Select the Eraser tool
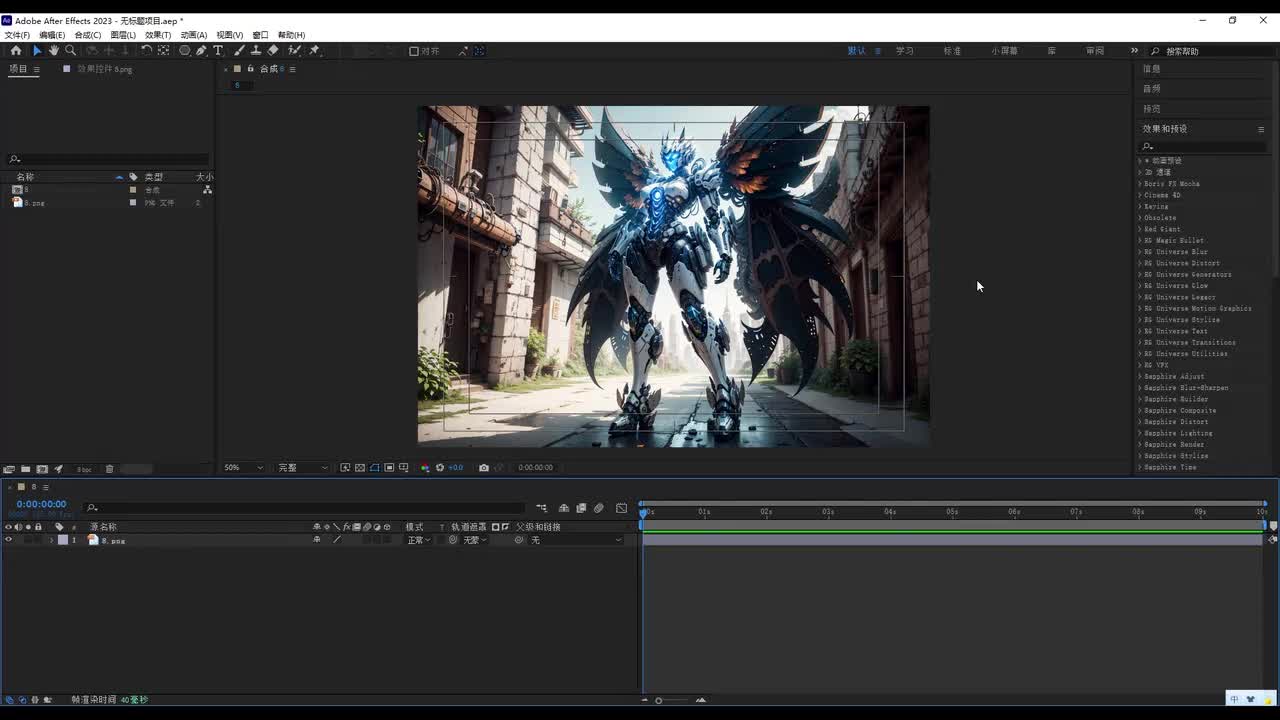The image size is (1280, 720). pyautogui.click(x=273, y=50)
